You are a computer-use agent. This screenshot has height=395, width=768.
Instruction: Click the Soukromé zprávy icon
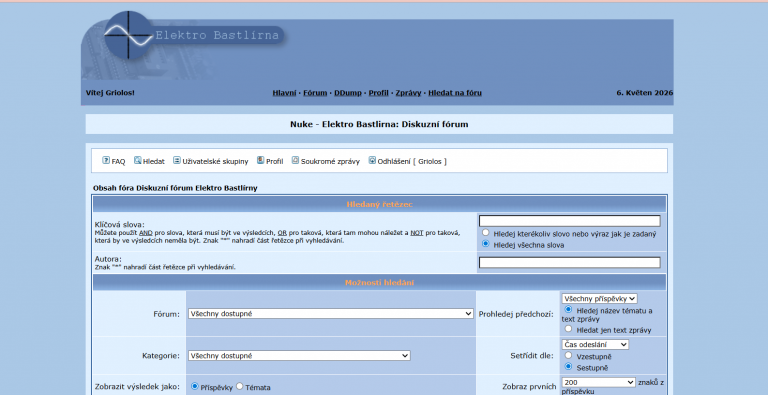coord(295,160)
